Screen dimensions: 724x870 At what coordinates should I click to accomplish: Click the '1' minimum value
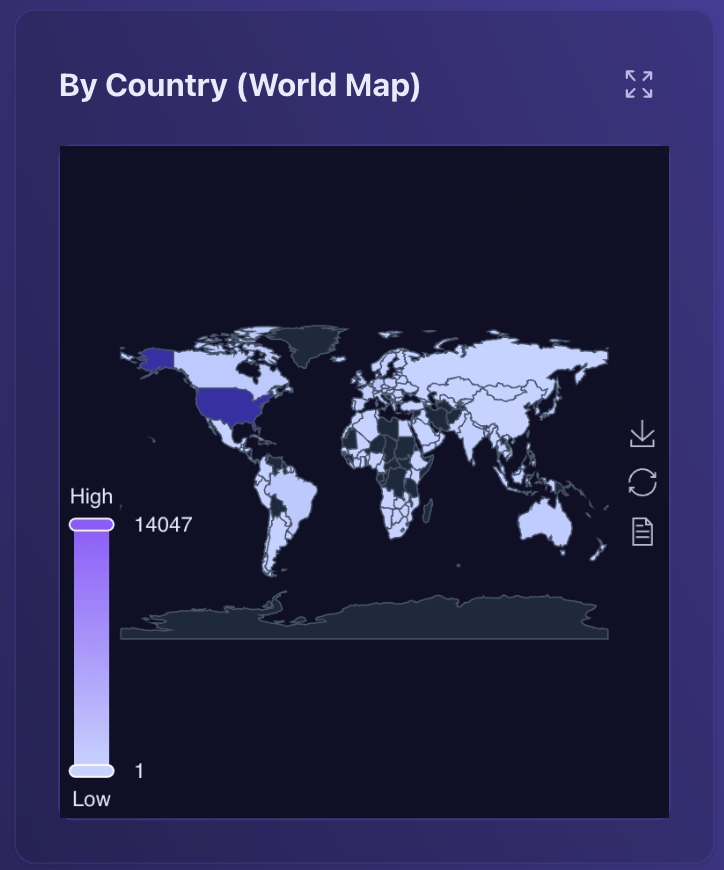[139, 771]
